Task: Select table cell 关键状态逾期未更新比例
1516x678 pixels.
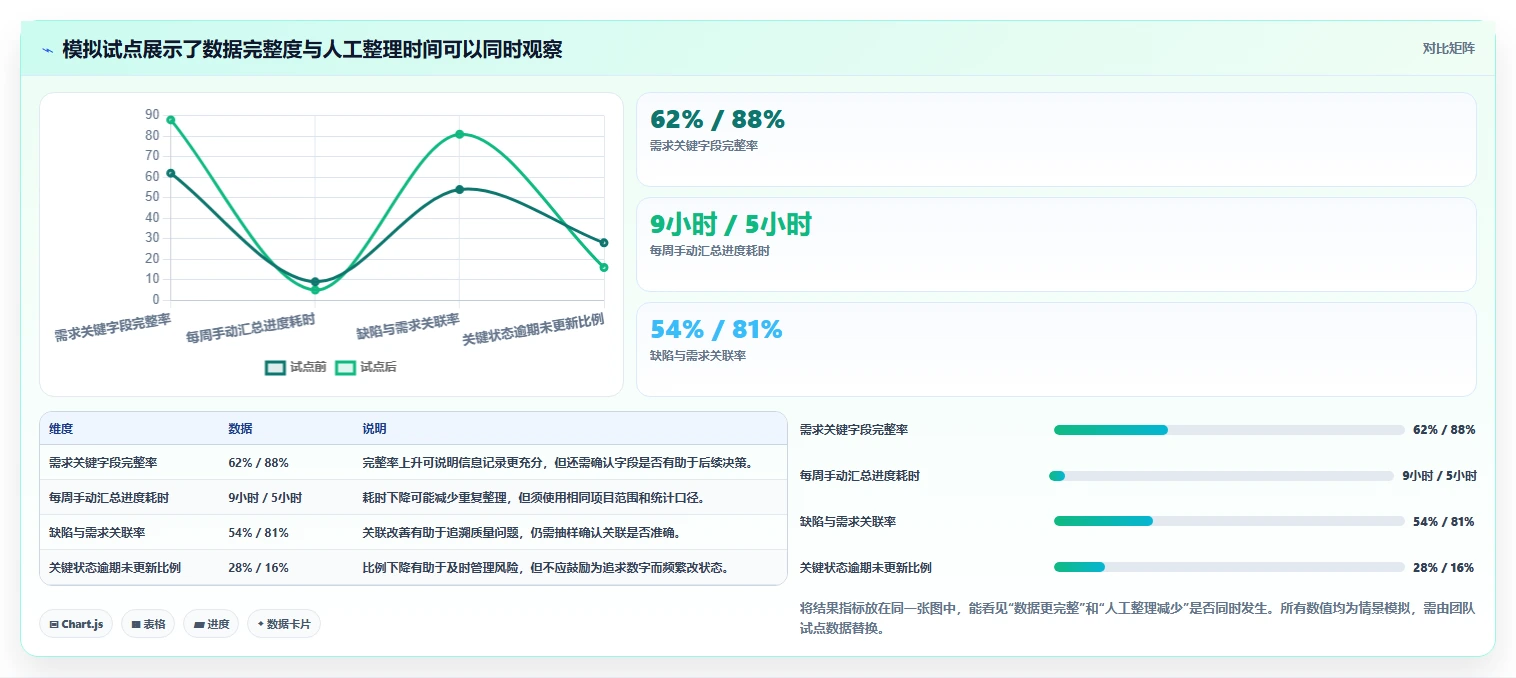Action: coord(115,568)
